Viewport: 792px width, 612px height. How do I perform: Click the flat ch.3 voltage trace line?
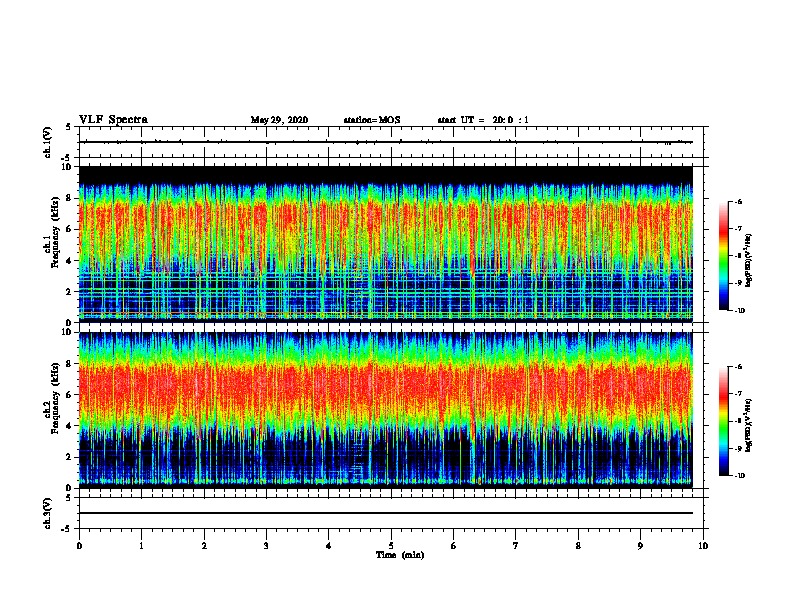[x=386, y=513]
